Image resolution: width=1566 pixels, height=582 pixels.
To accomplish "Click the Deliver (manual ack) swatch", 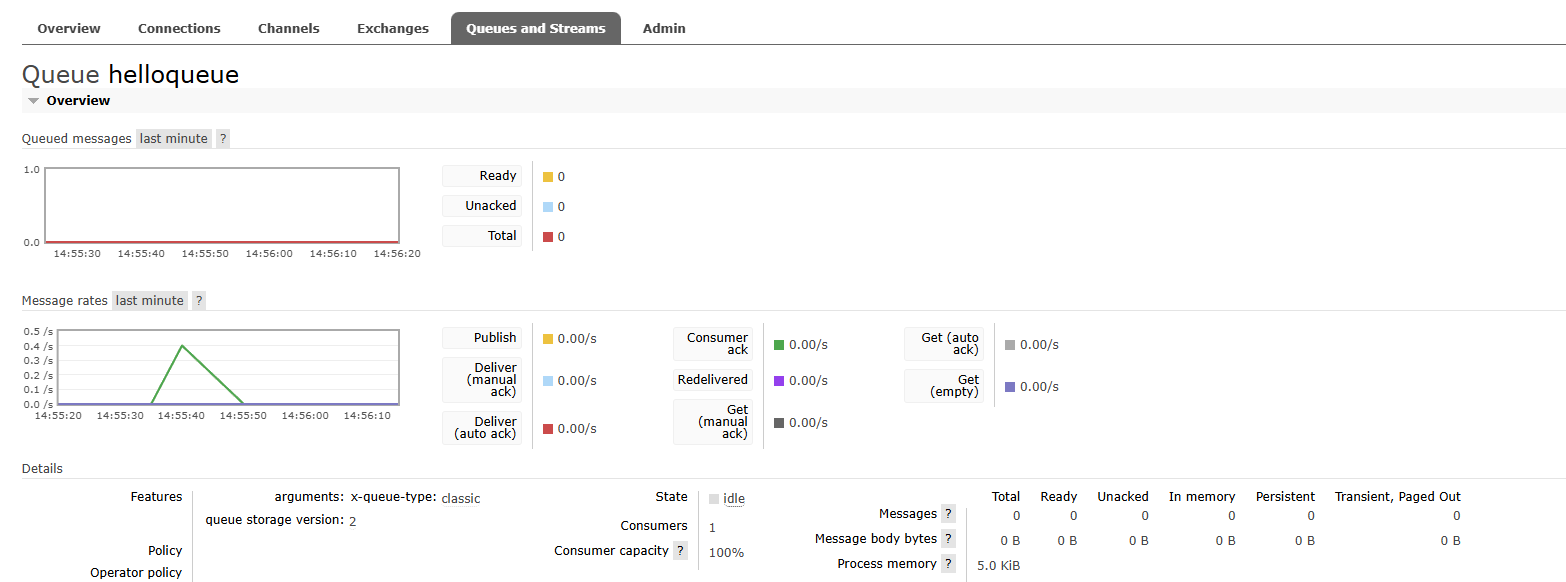I will point(548,381).
